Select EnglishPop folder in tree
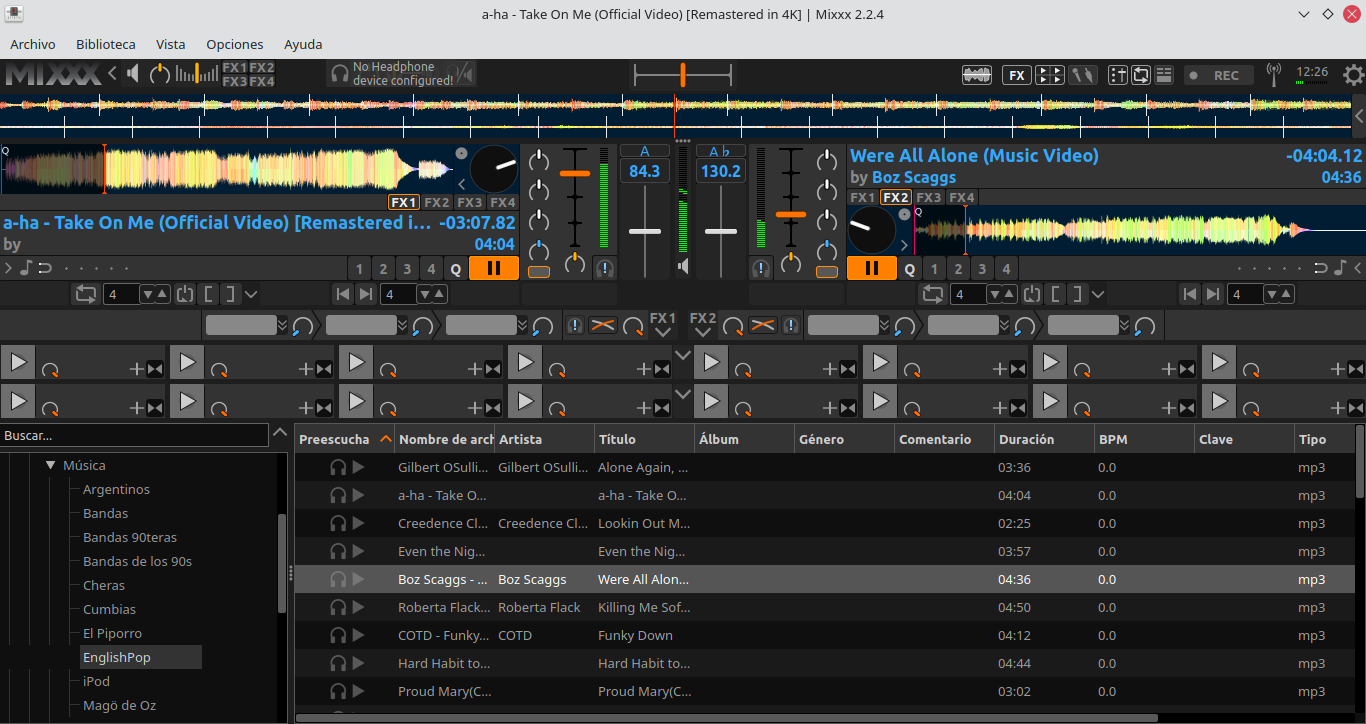The width and height of the screenshot is (1366, 724). point(141,657)
